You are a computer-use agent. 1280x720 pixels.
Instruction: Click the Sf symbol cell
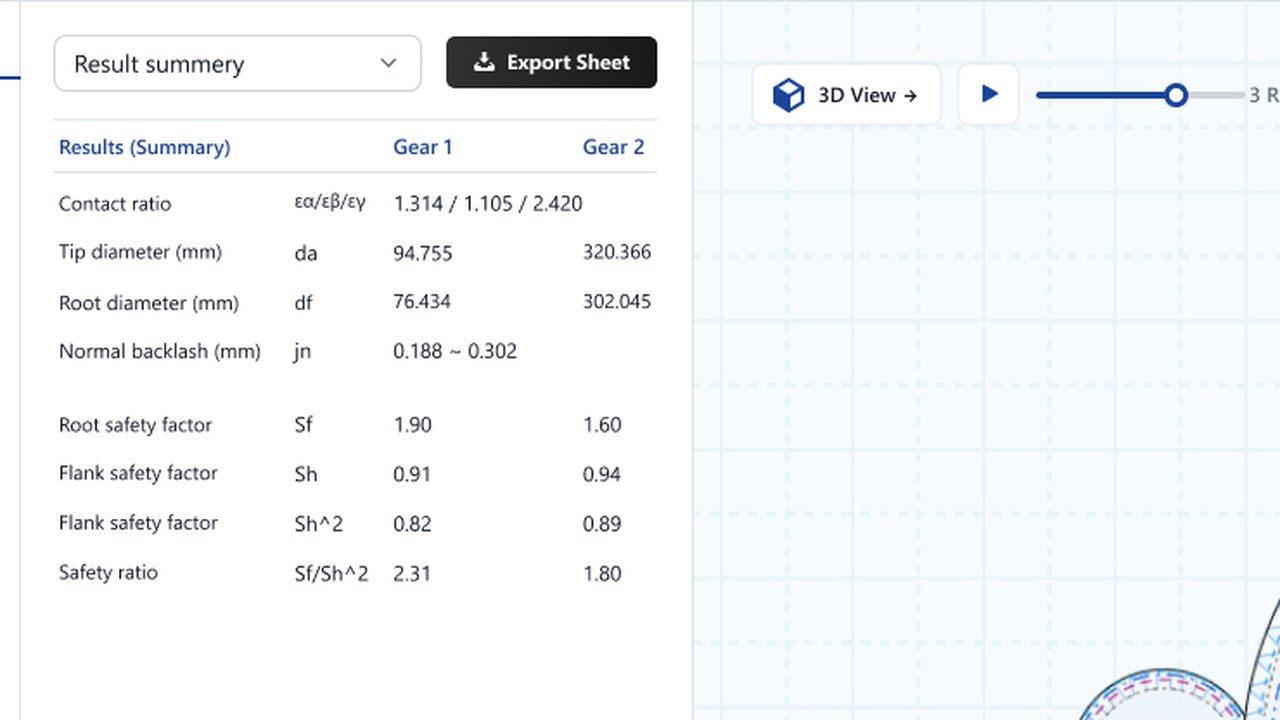(x=303, y=425)
